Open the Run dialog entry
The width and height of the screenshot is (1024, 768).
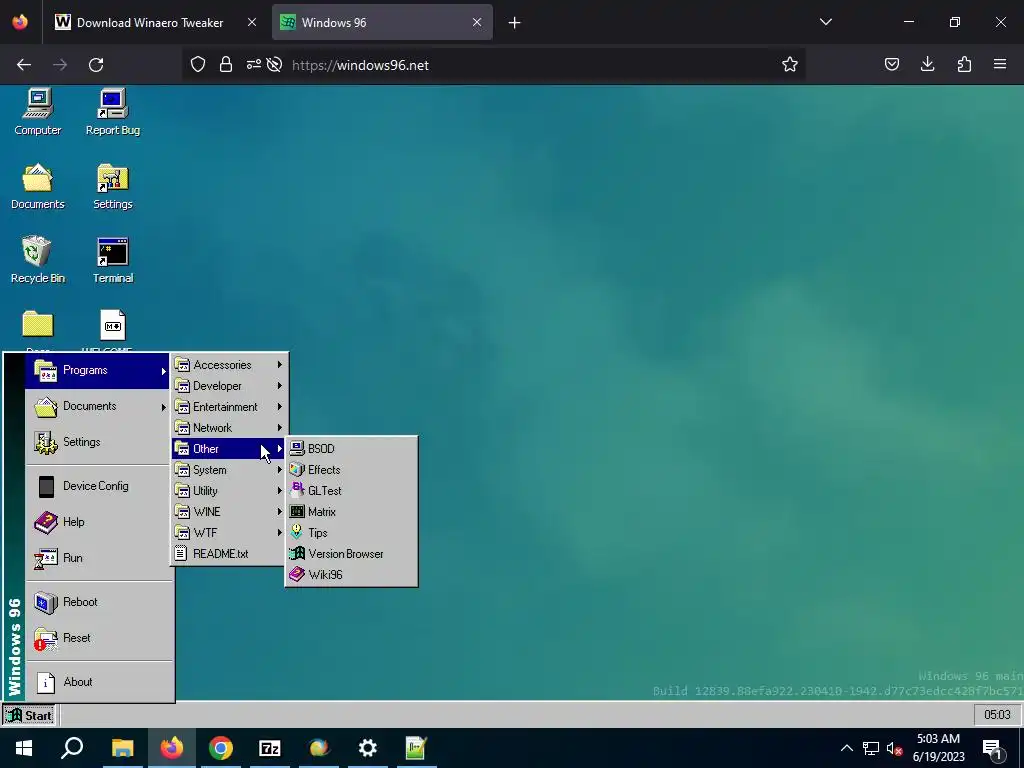pyautogui.click(x=98, y=558)
